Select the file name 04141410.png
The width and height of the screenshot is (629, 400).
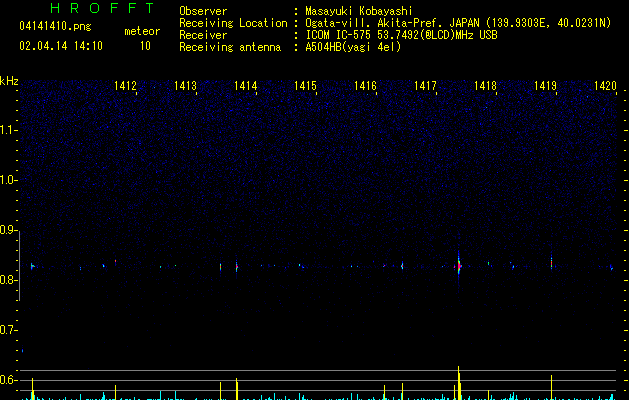55,27
